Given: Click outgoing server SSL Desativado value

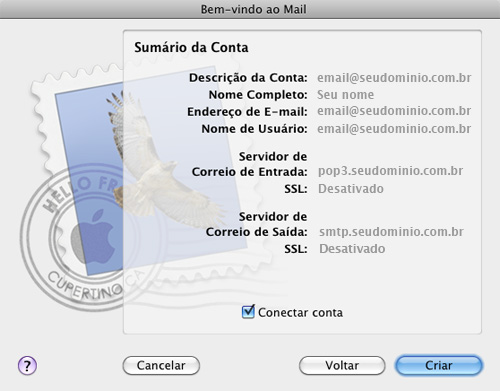Looking at the screenshot, I should pyautogui.click(x=352, y=249).
